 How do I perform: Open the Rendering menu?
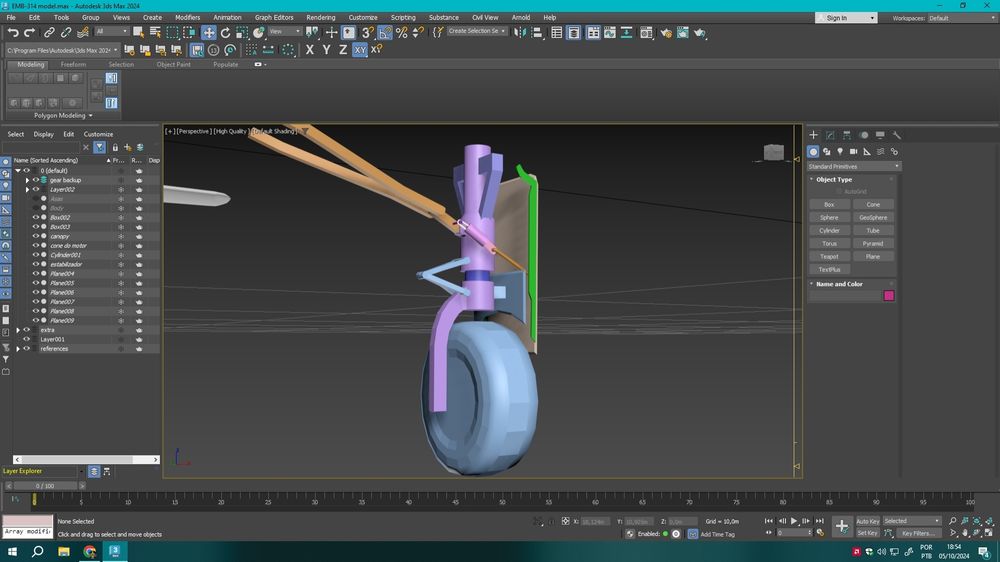tap(320, 17)
